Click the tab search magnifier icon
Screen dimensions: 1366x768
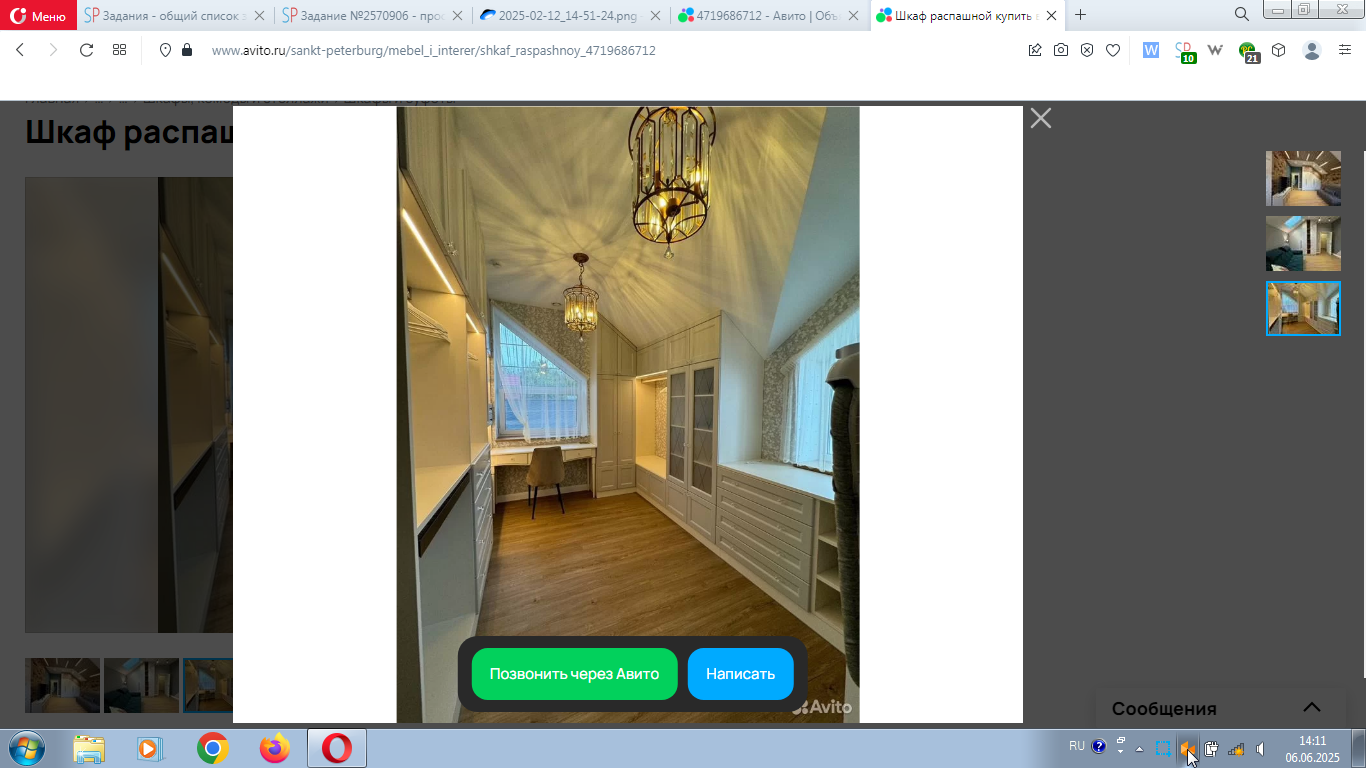point(1241,14)
